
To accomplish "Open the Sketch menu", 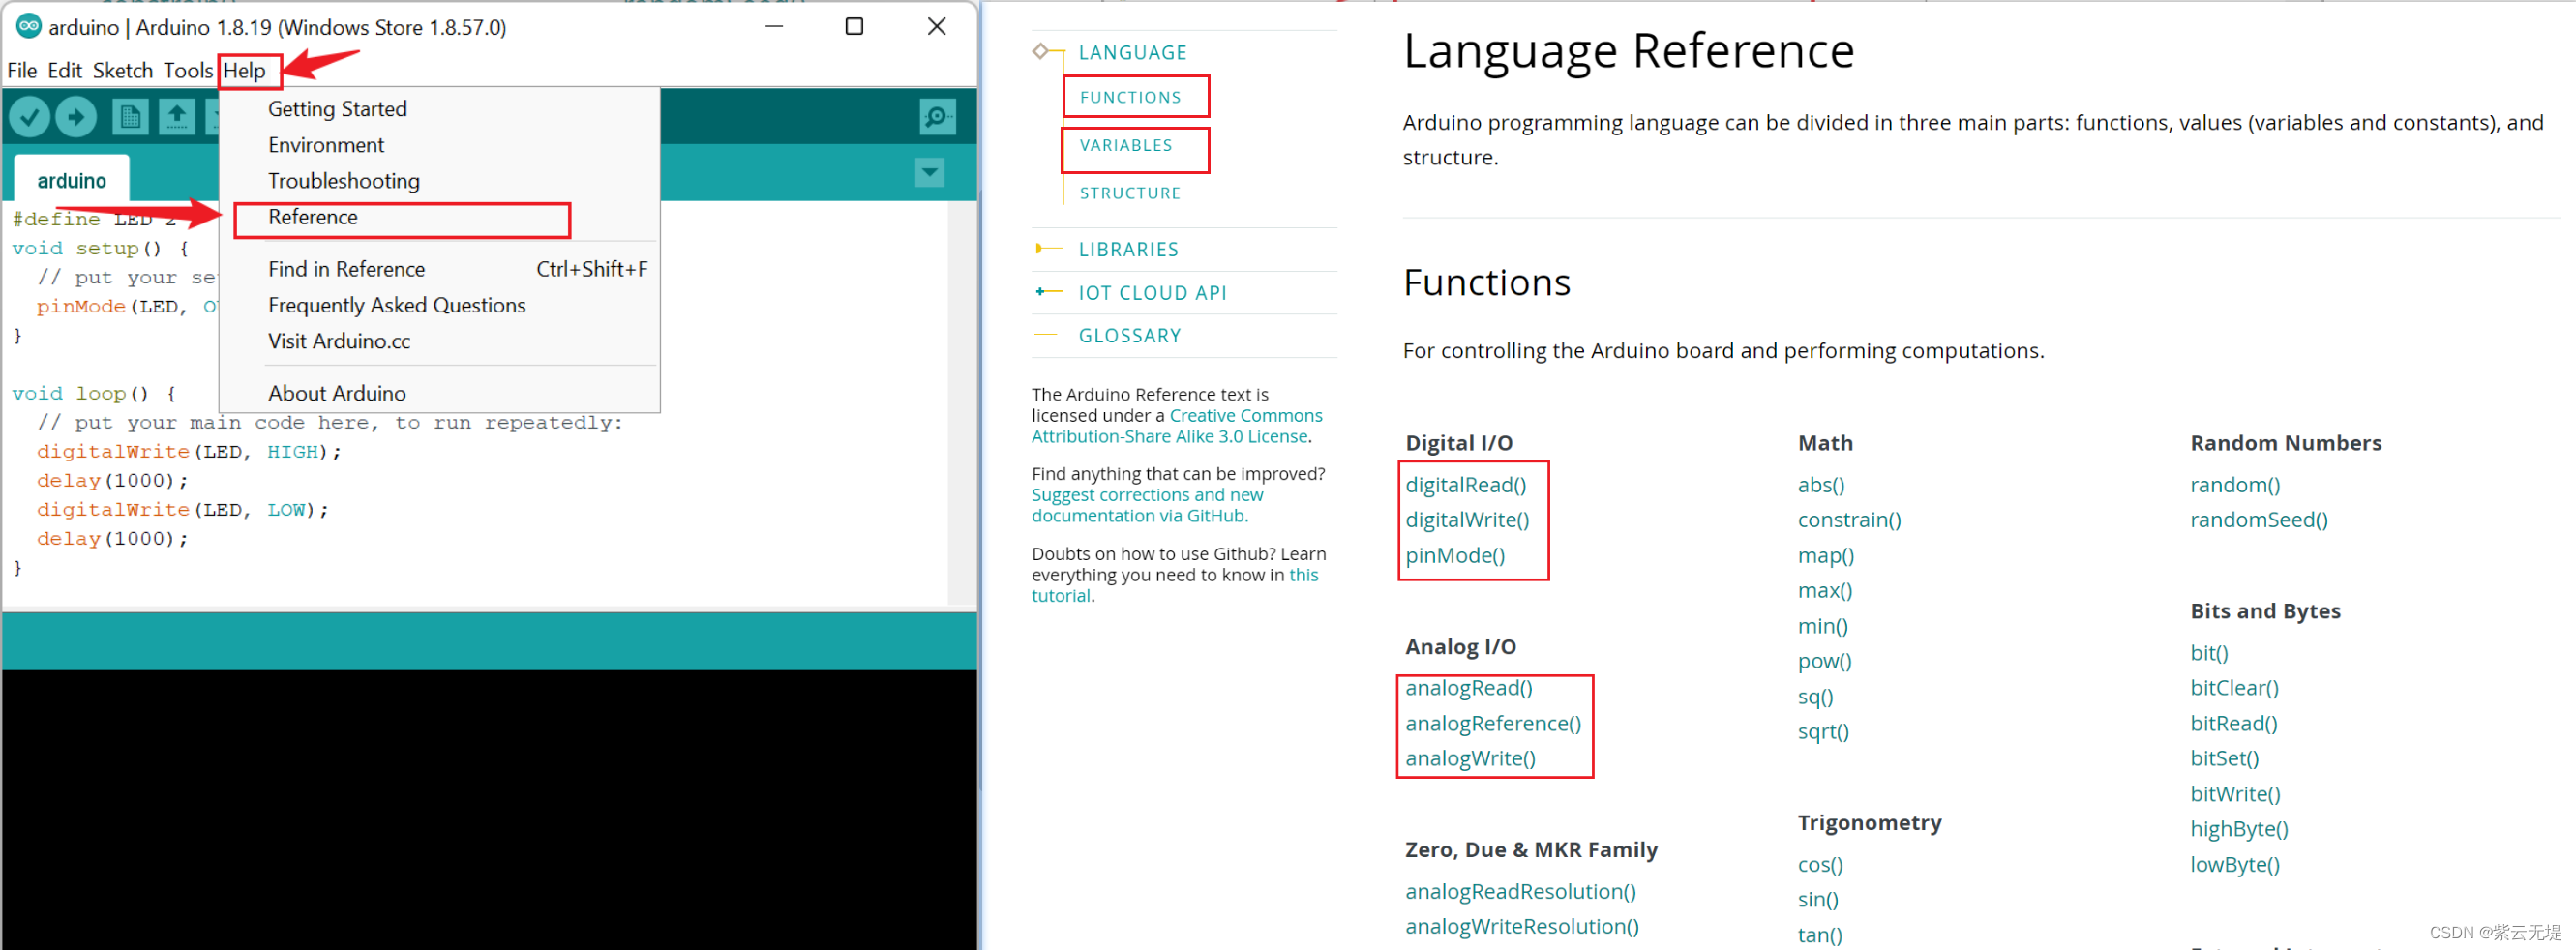I will coord(123,70).
